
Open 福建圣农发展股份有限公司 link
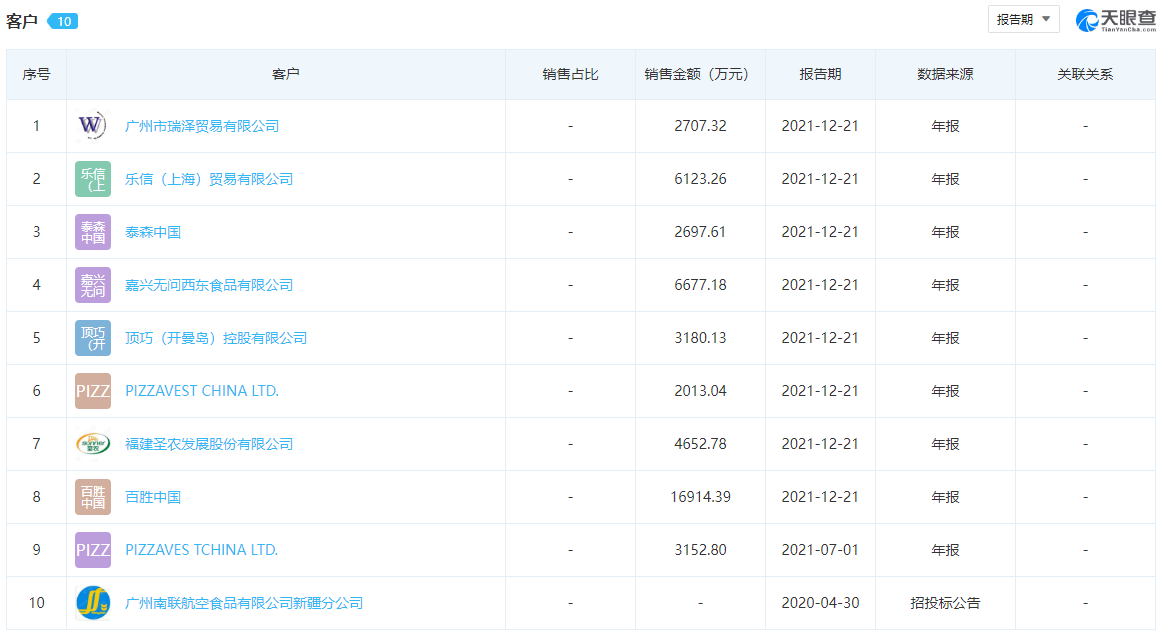pos(208,443)
